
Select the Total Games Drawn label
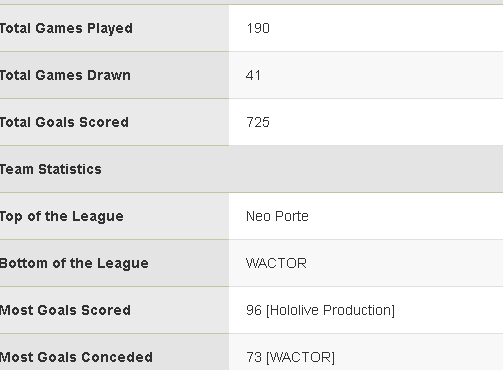65,75
